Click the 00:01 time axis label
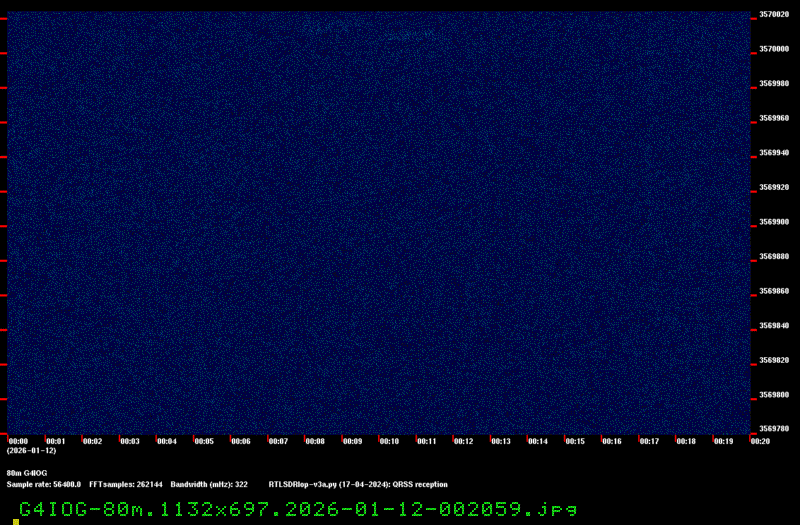This screenshot has height=525, width=800. (x=56, y=441)
